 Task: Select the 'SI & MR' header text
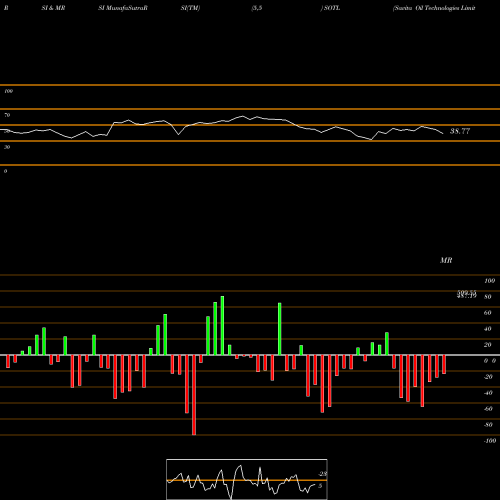click(53, 8)
